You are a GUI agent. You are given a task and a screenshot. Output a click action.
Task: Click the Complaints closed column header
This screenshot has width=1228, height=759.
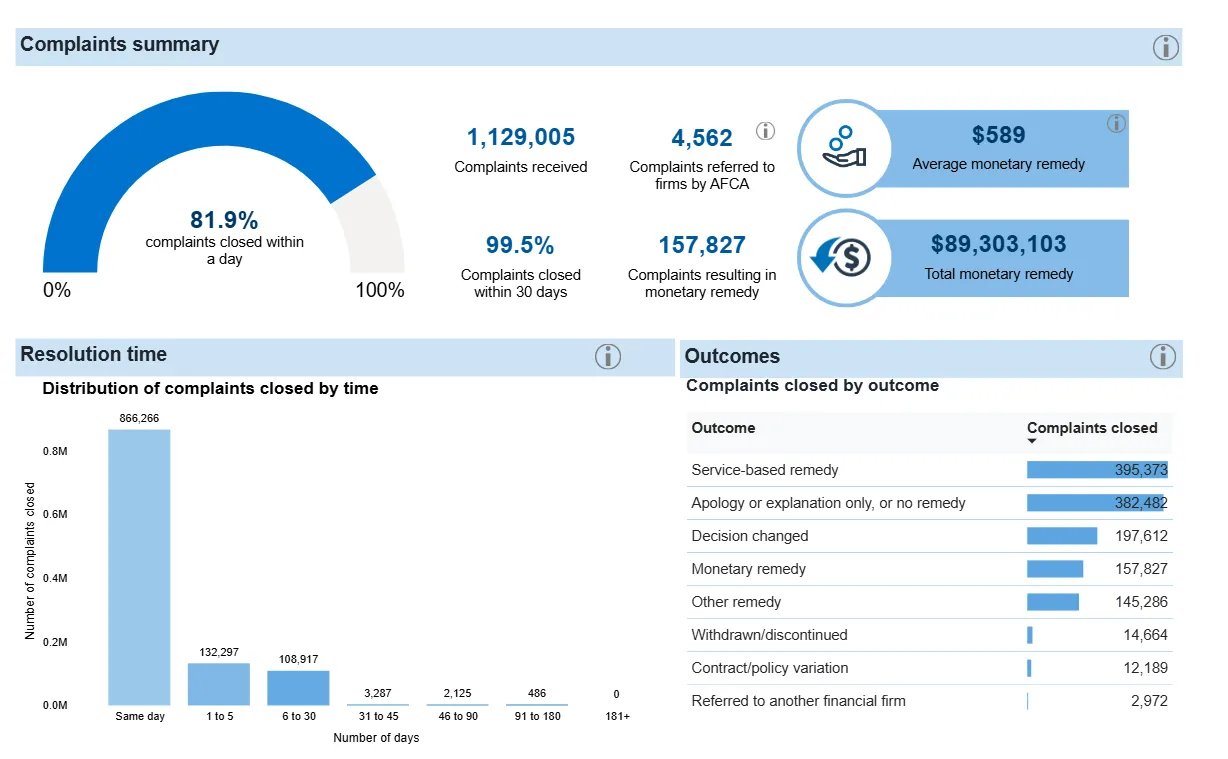click(x=1091, y=427)
